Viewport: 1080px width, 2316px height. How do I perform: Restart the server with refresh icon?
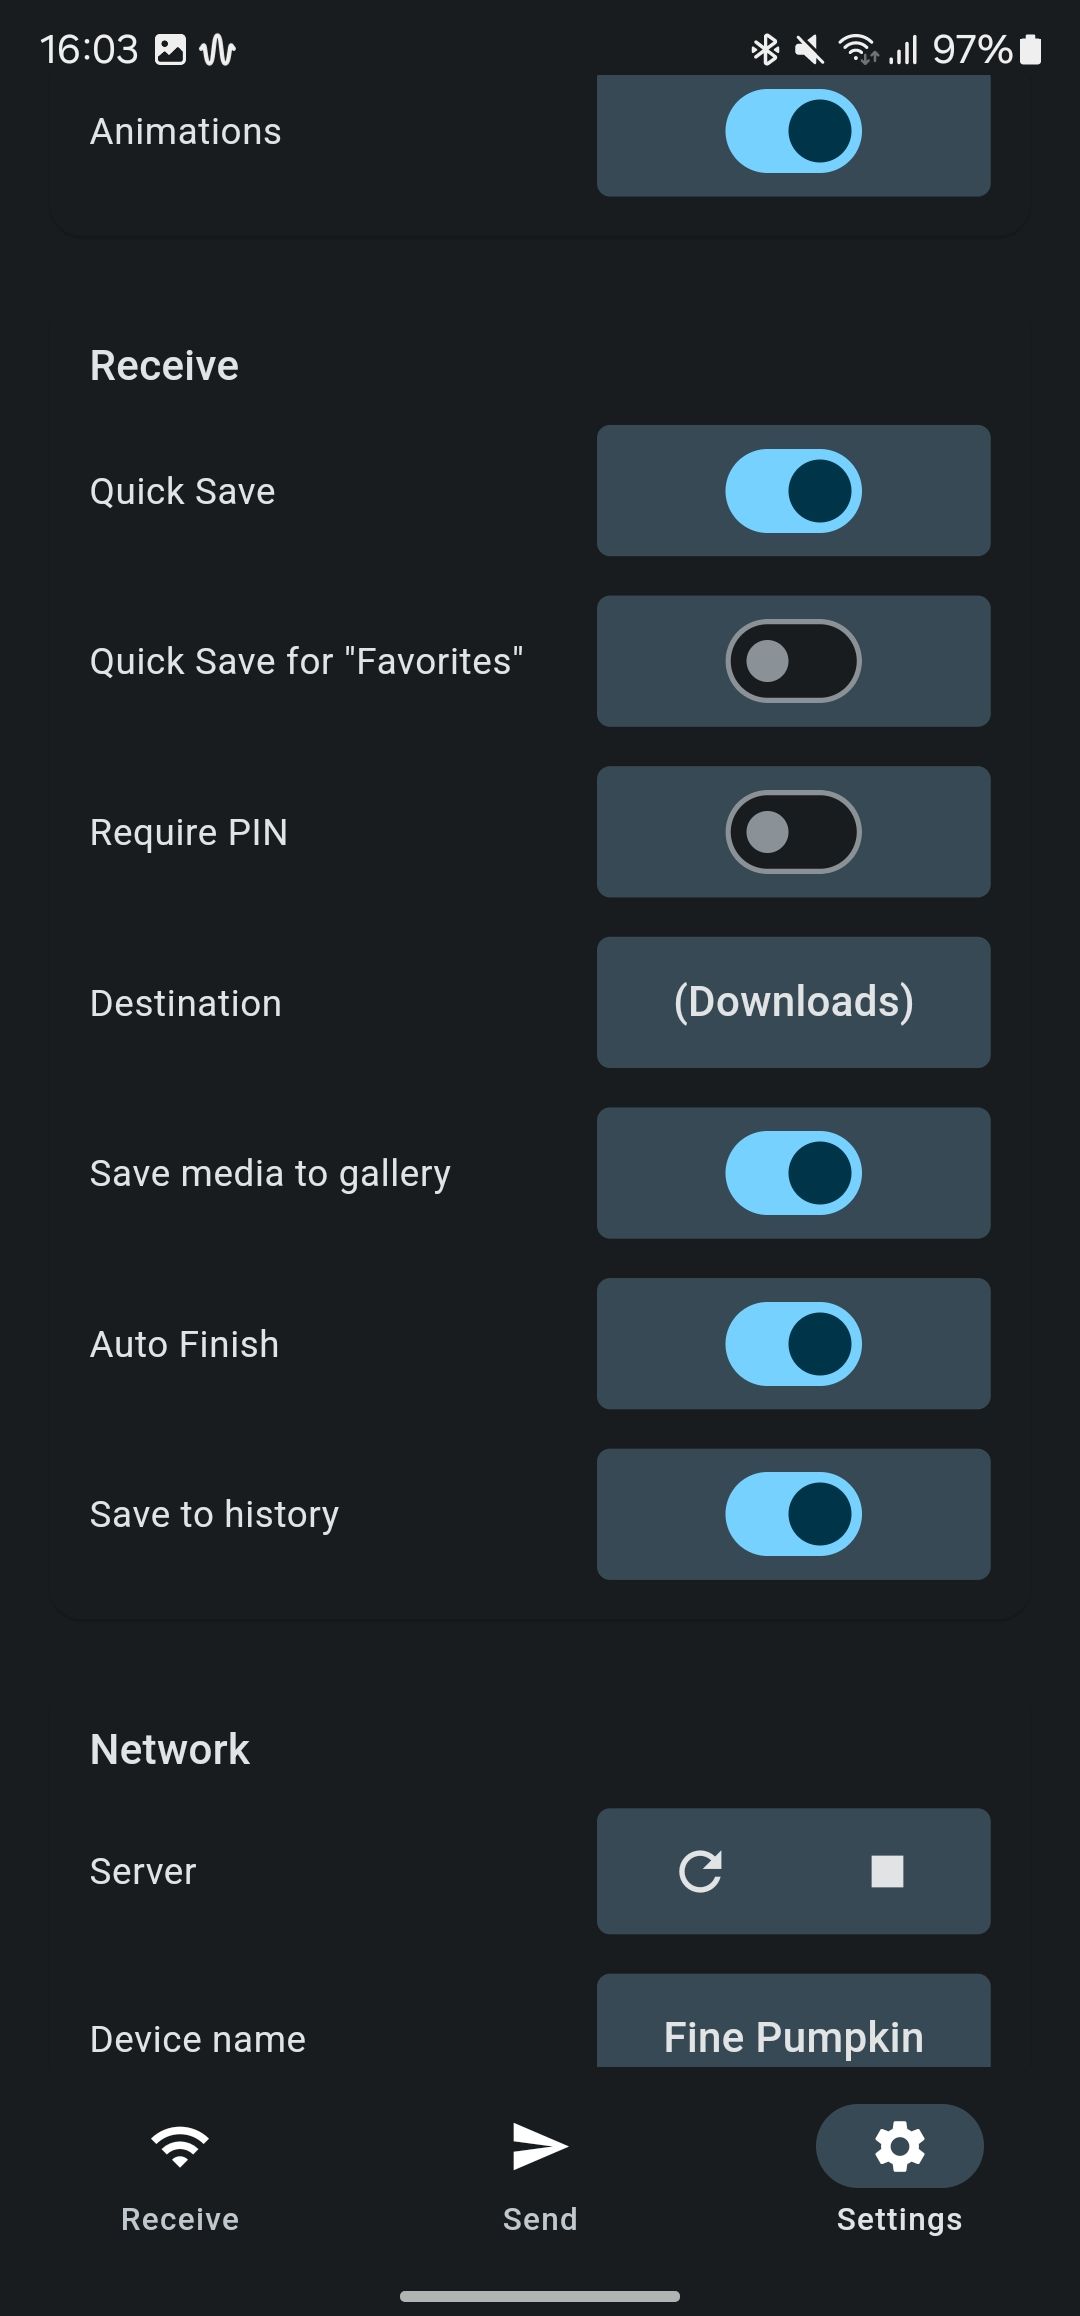tap(700, 1871)
